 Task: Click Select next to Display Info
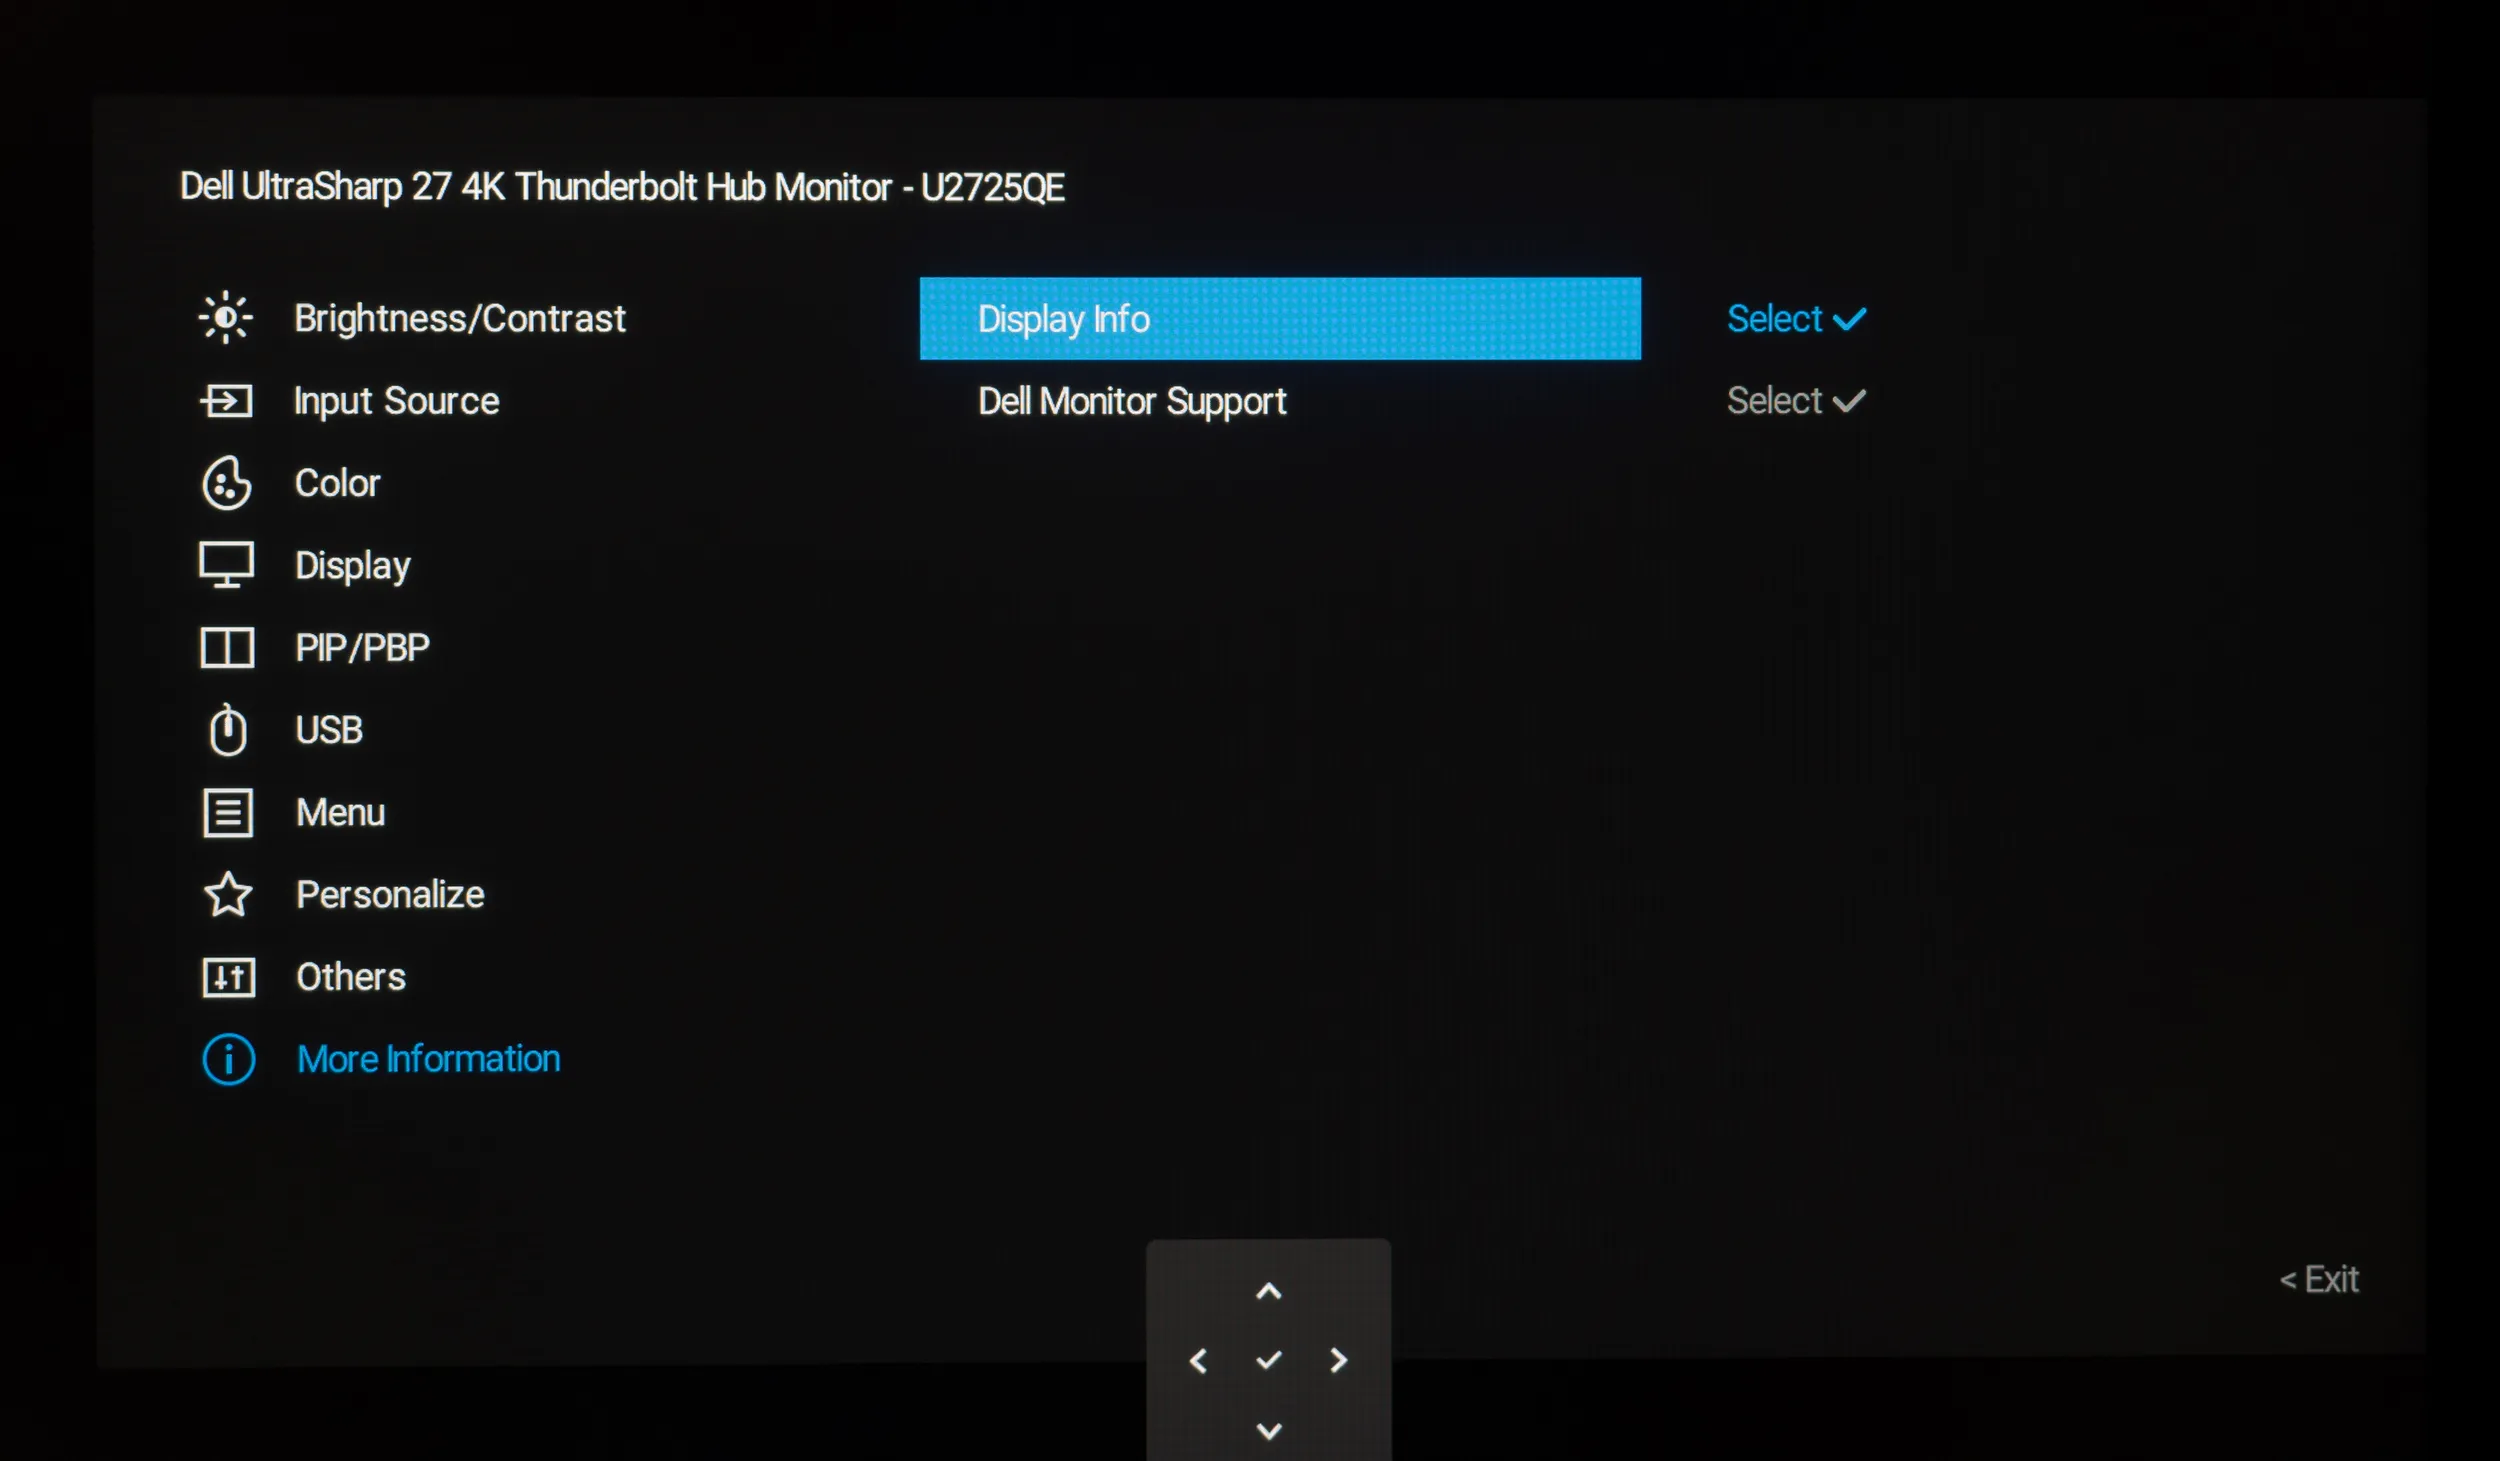tap(1795, 319)
